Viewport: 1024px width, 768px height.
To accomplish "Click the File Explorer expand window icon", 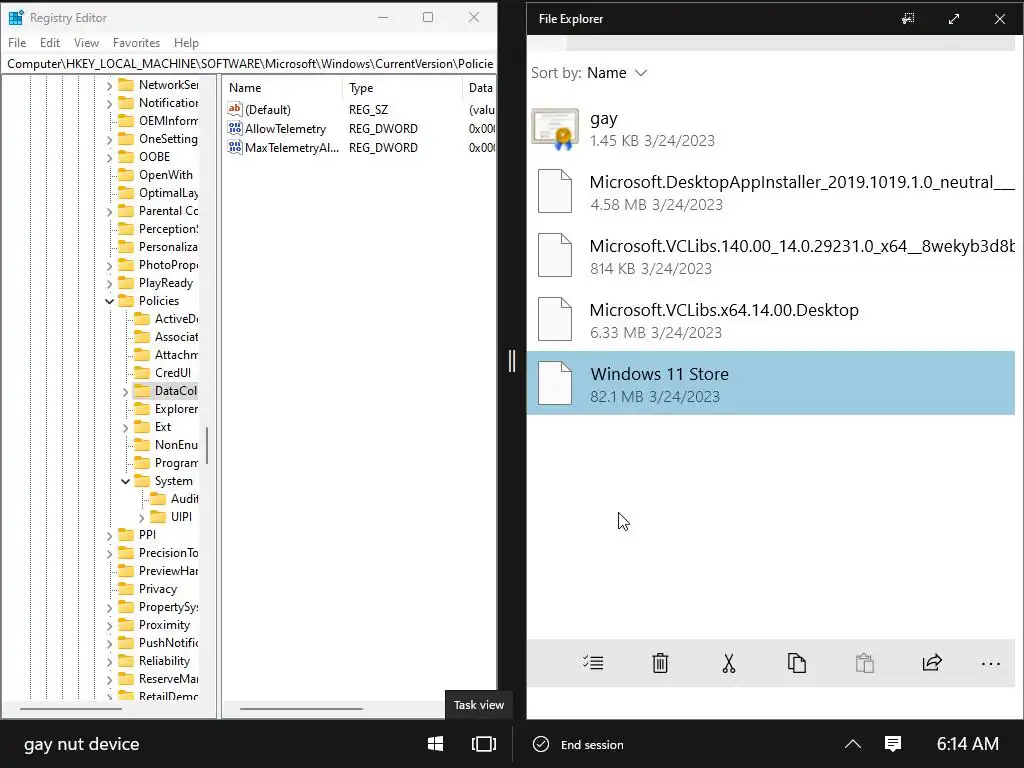I will click(953, 19).
